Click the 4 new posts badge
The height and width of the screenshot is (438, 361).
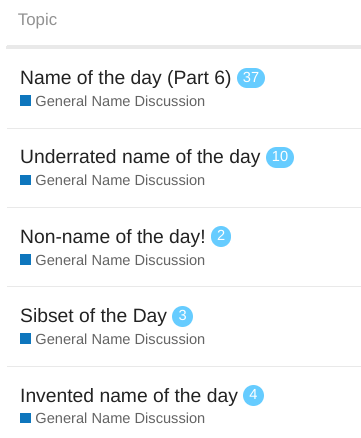[253, 396]
